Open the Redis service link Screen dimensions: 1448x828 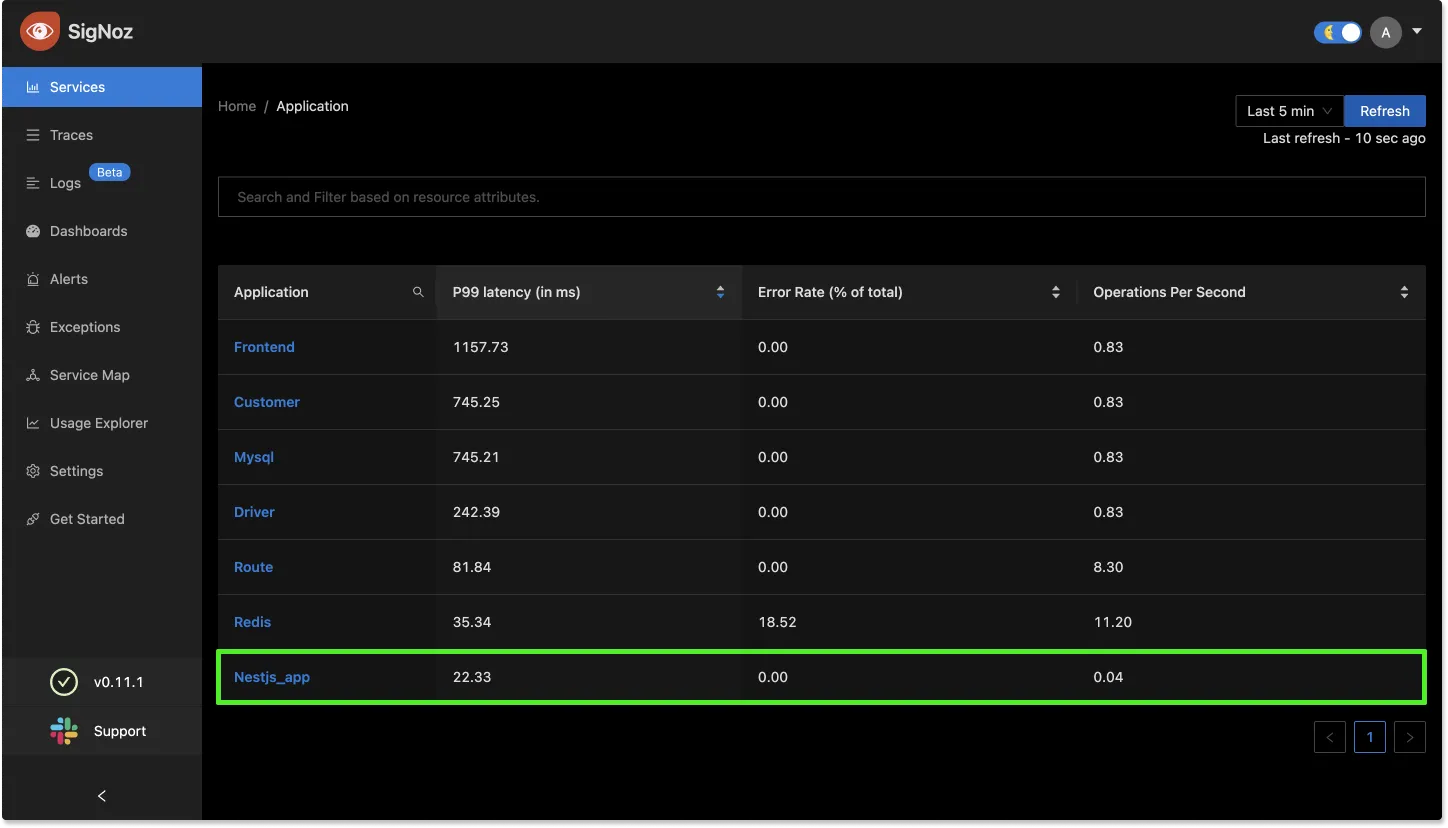tap(252, 622)
